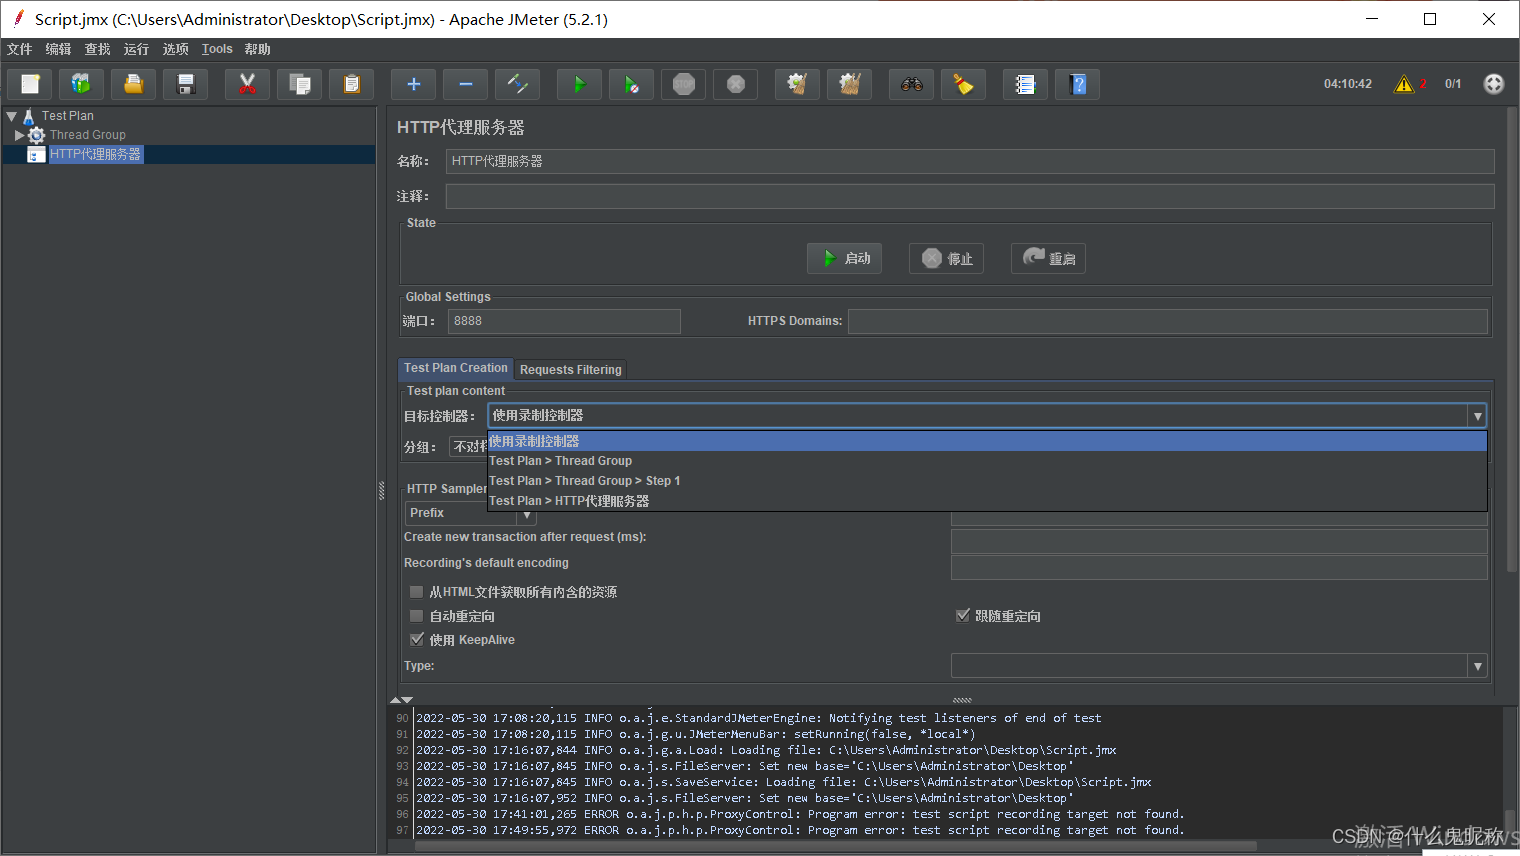Viewport: 1520px width, 856px height.
Task: Open the Function Helper dialog icon
Action: click(x=1026, y=84)
